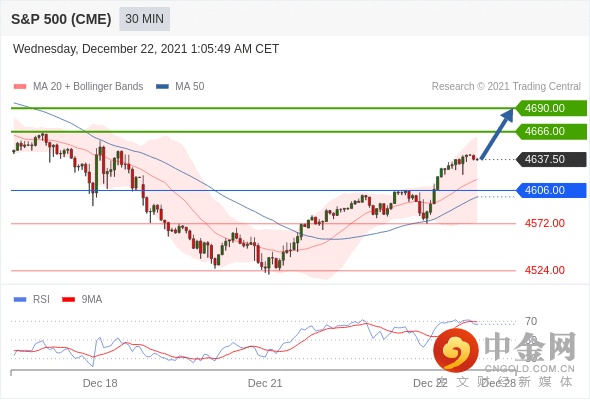Click the Research © 2021 Trading Central credit
This screenshot has height=400, width=590.
506,87
